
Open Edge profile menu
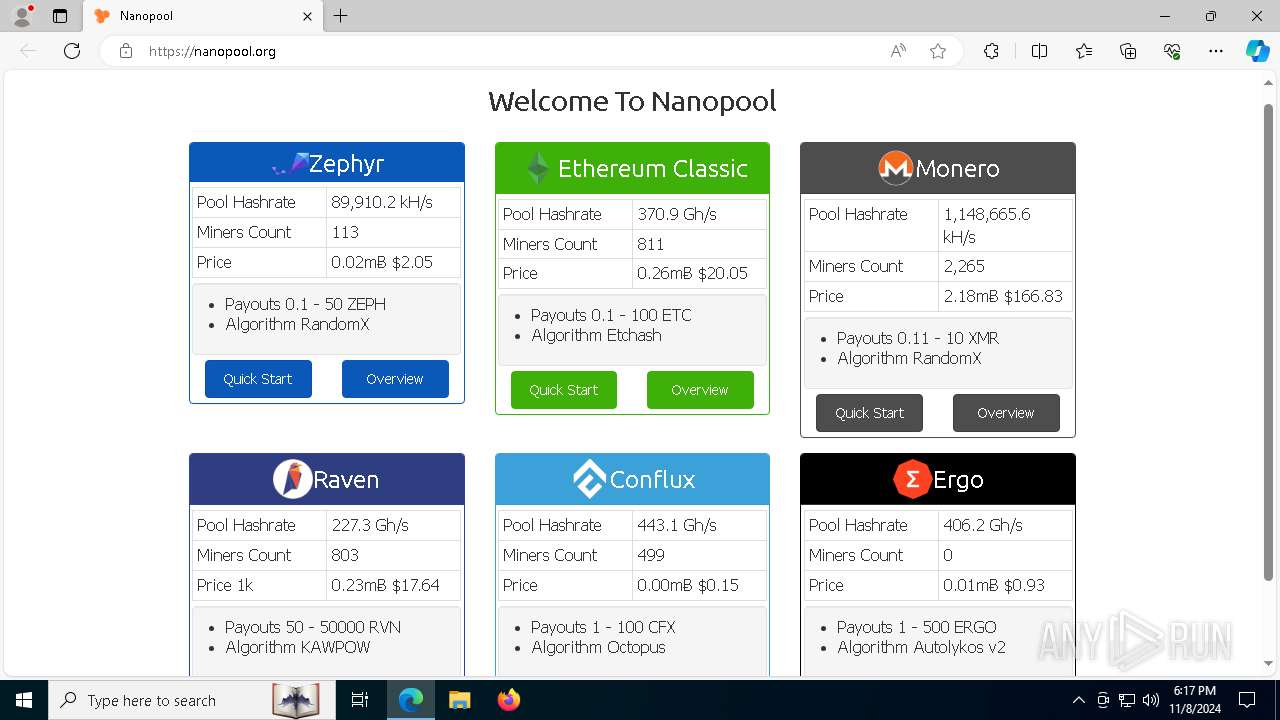(22, 16)
